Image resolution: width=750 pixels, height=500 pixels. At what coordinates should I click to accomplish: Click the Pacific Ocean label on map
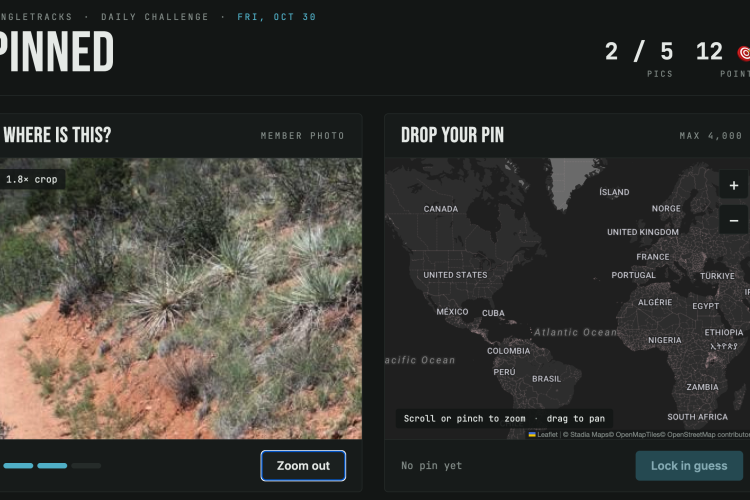pyautogui.click(x=420, y=360)
